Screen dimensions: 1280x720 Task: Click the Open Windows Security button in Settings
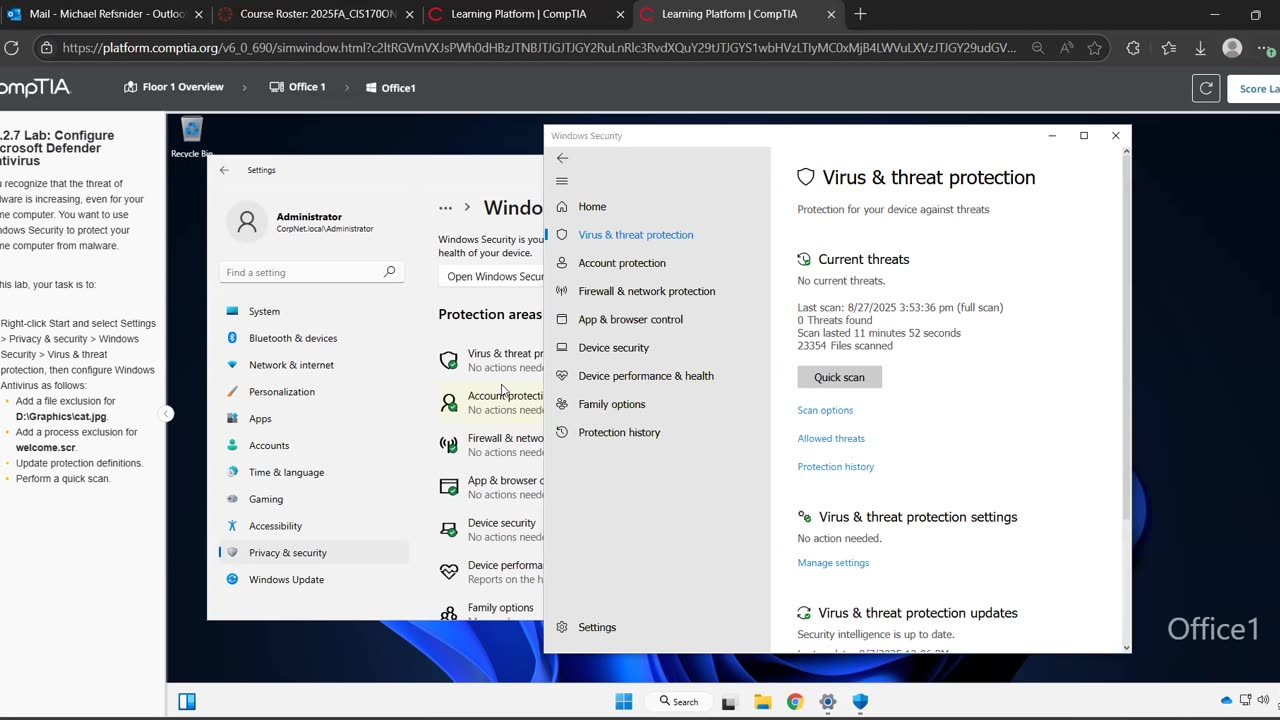point(492,276)
